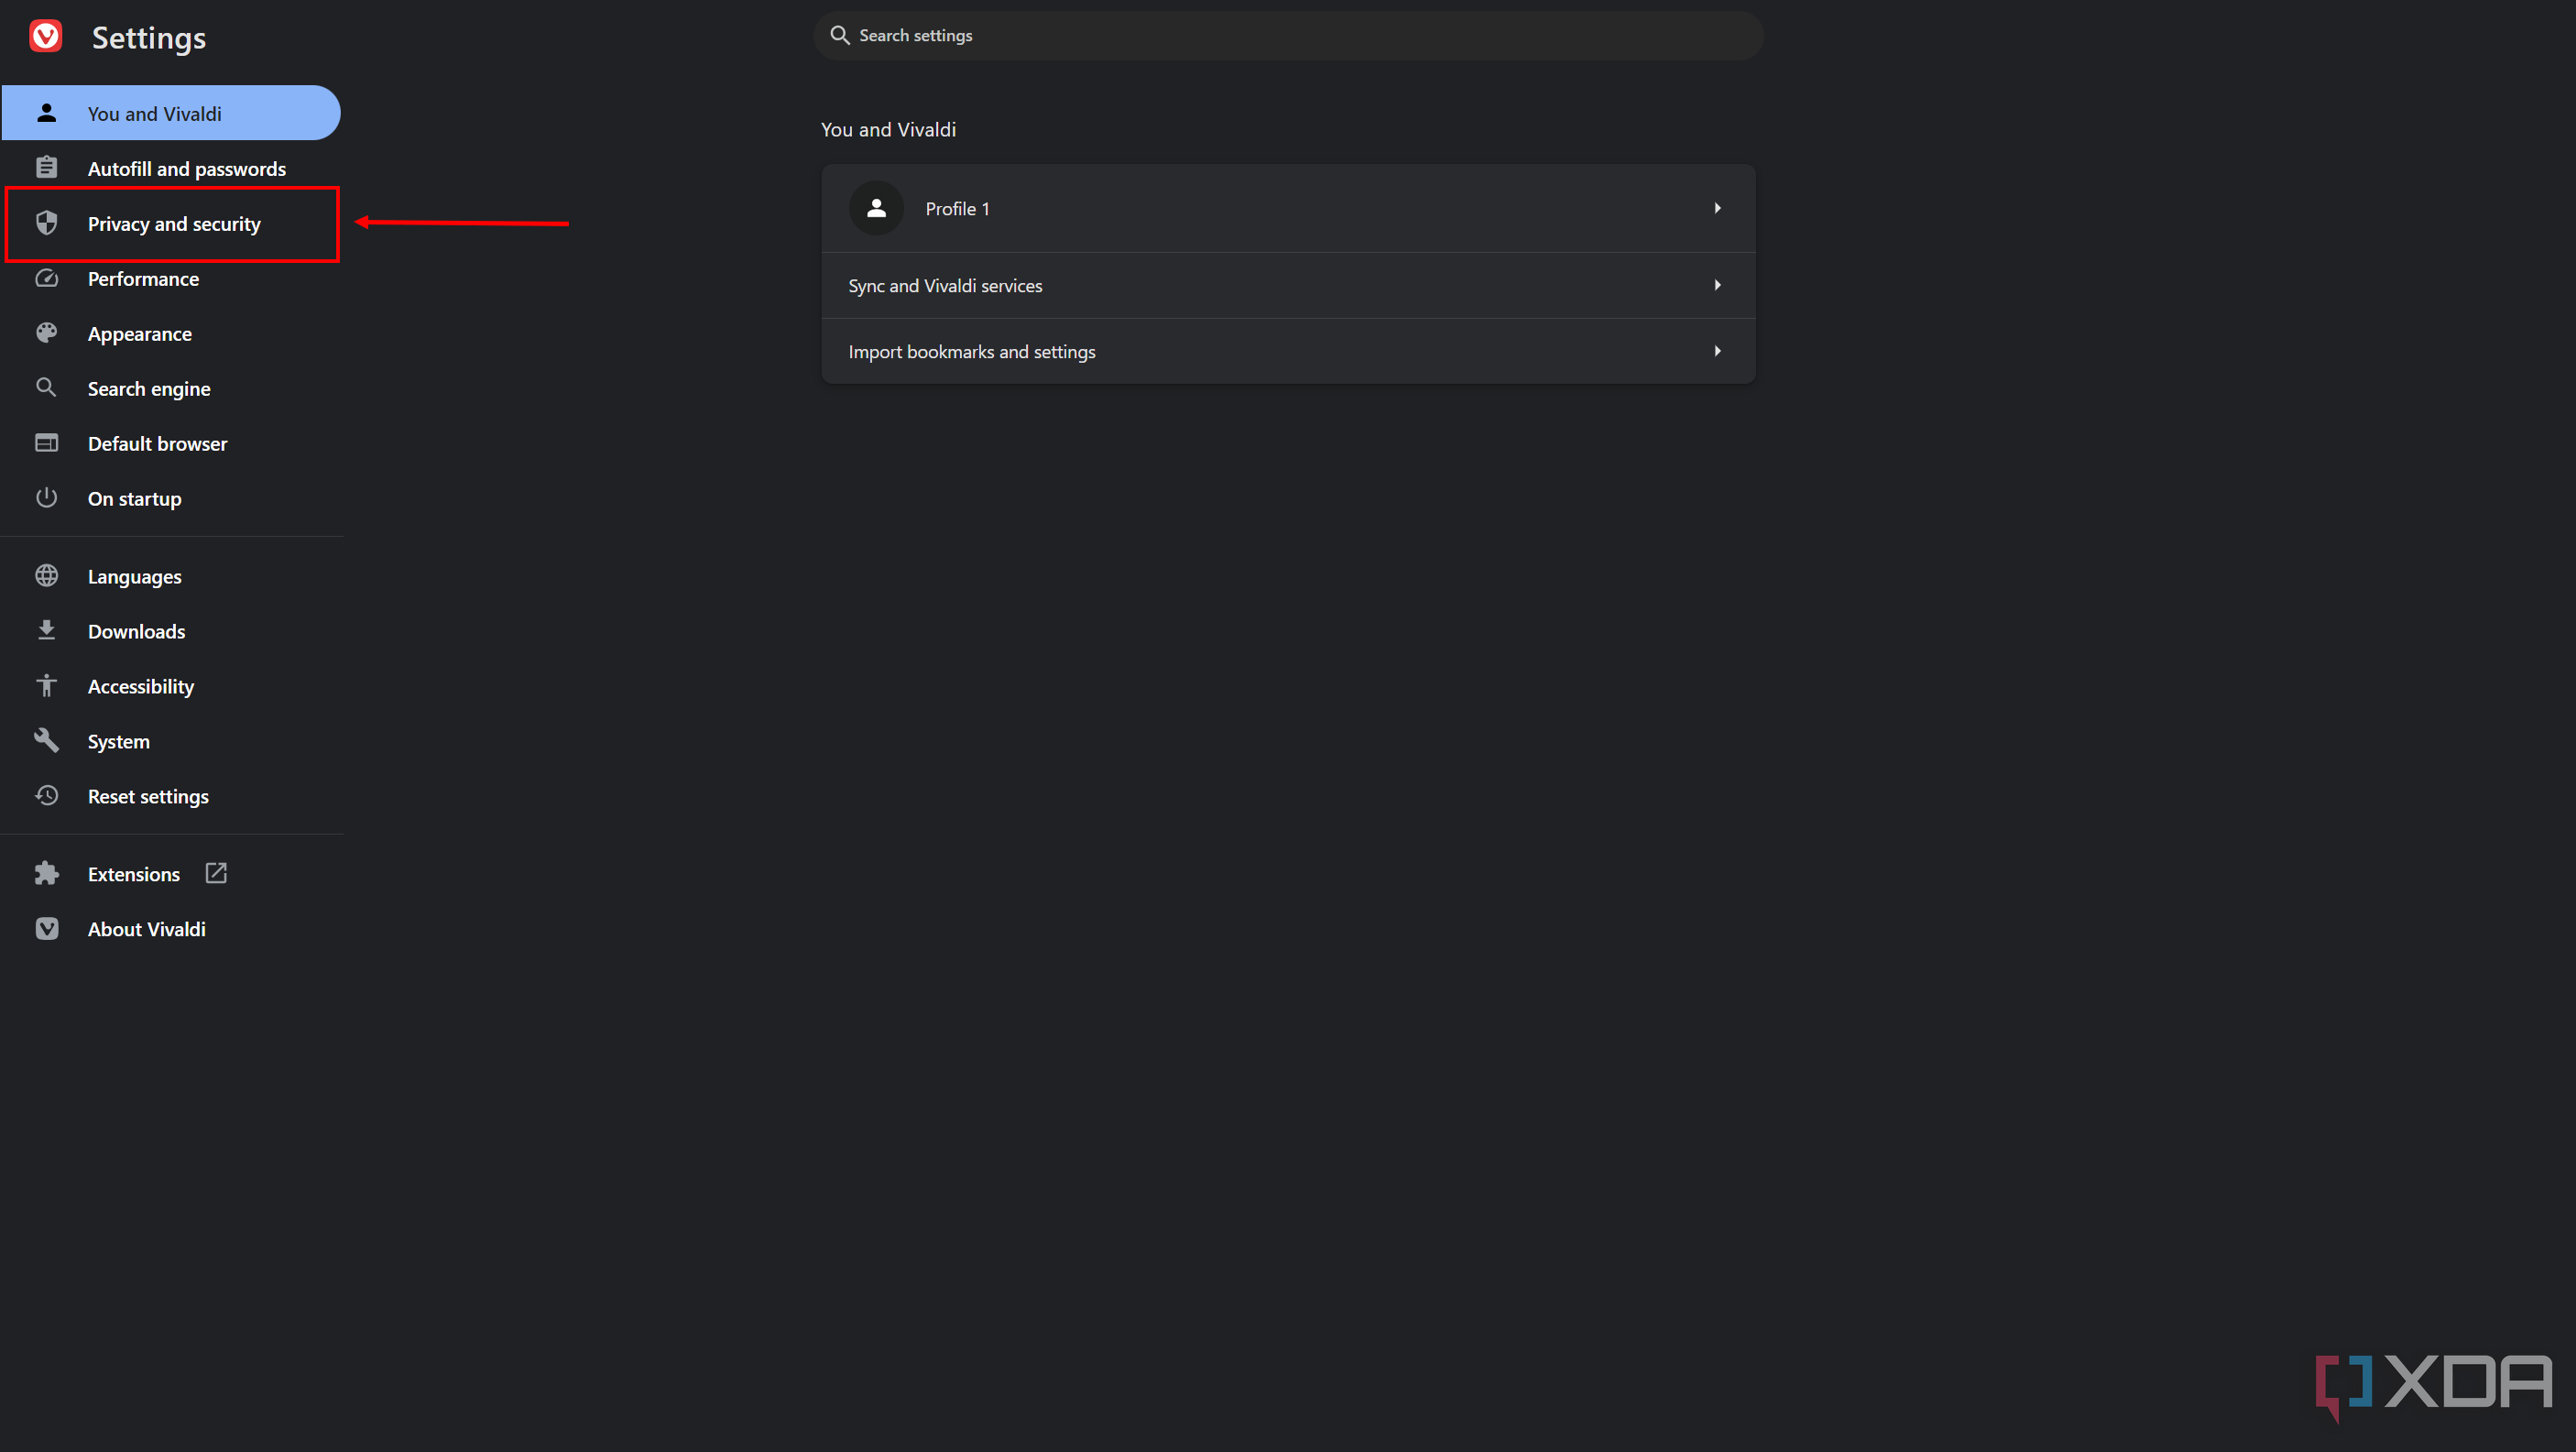The image size is (2576, 1452).
Task: Click the Appearance settings icon
Action: [x=49, y=333]
